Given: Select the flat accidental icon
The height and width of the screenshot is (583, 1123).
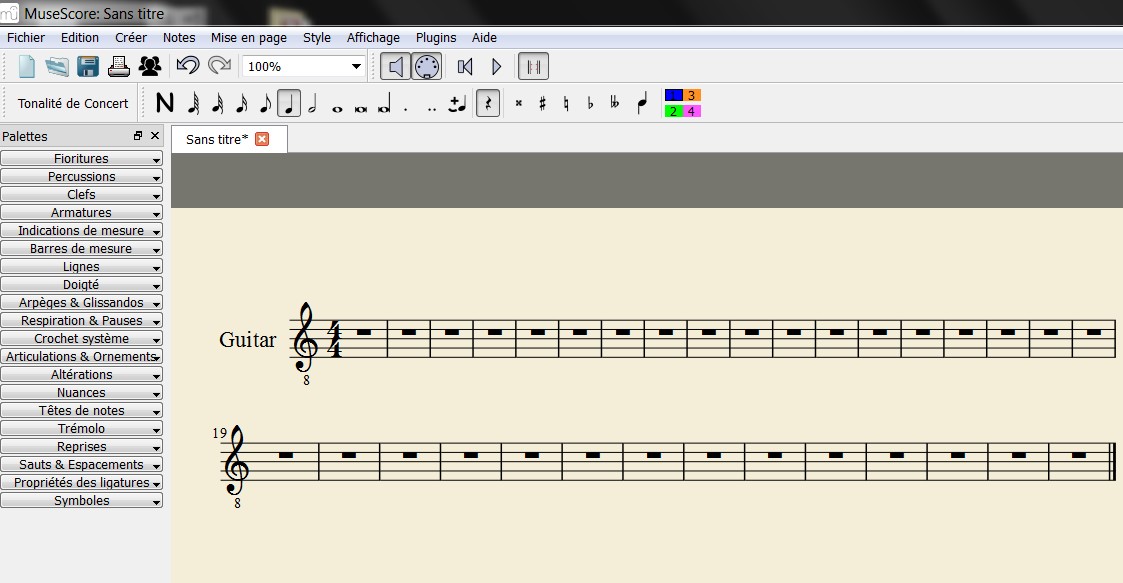Looking at the screenshot, I should coord(590,103).
